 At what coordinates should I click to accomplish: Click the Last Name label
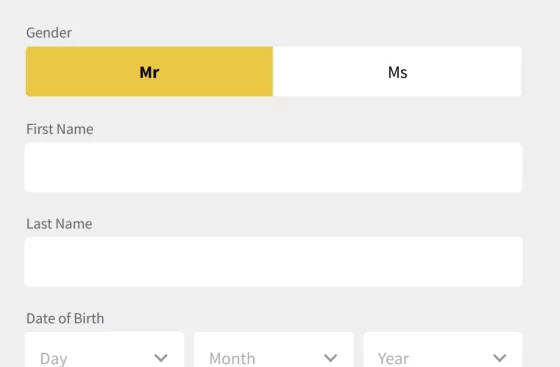(59, 224)
